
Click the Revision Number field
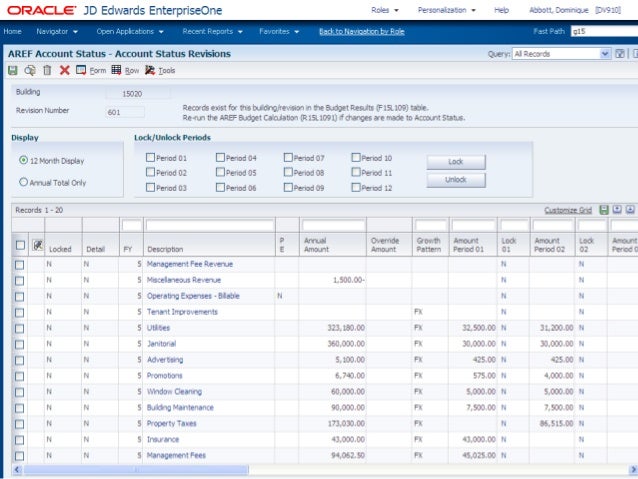pos(125,112)
